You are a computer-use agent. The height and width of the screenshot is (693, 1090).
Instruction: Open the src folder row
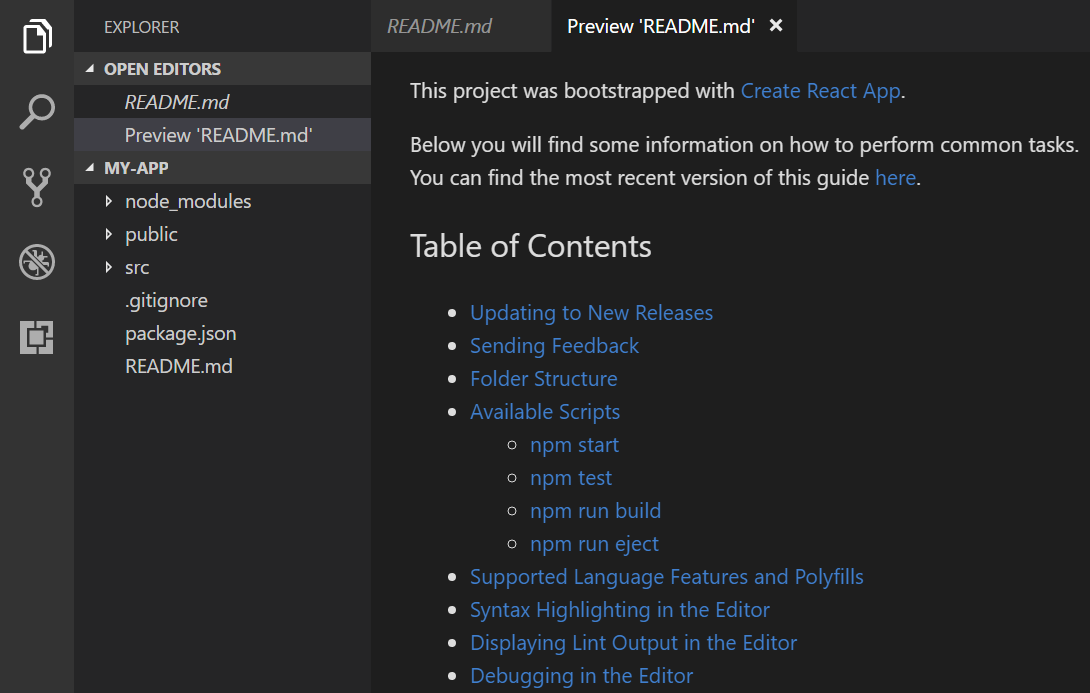(222, 267)
